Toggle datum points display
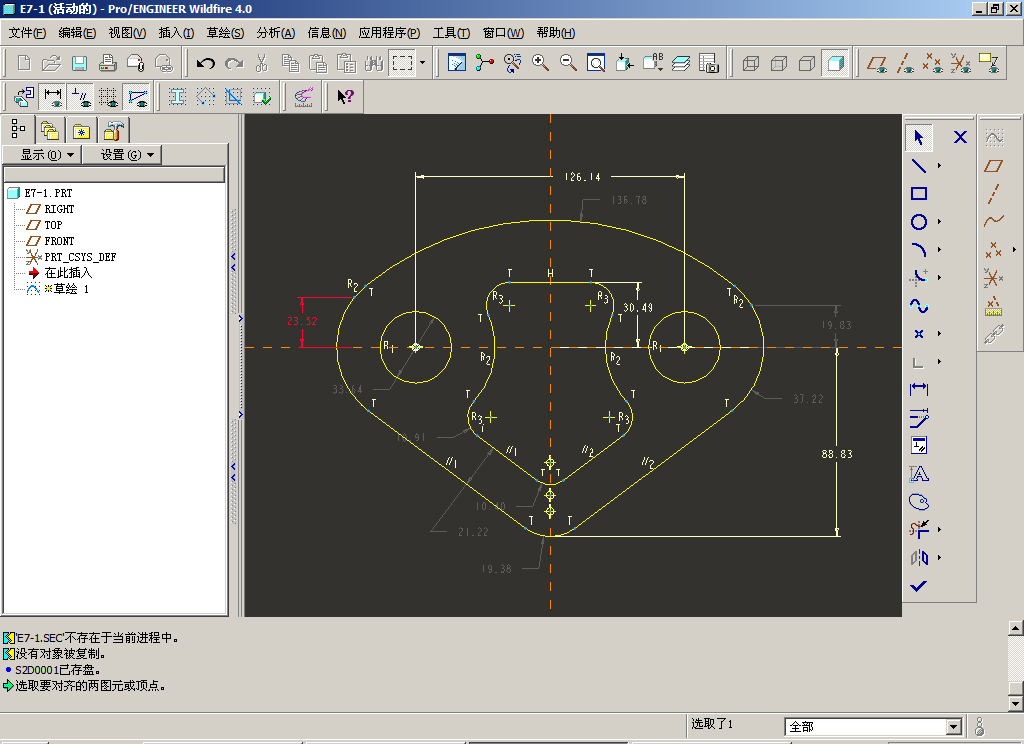The image size is (1024, 744). 933,63
